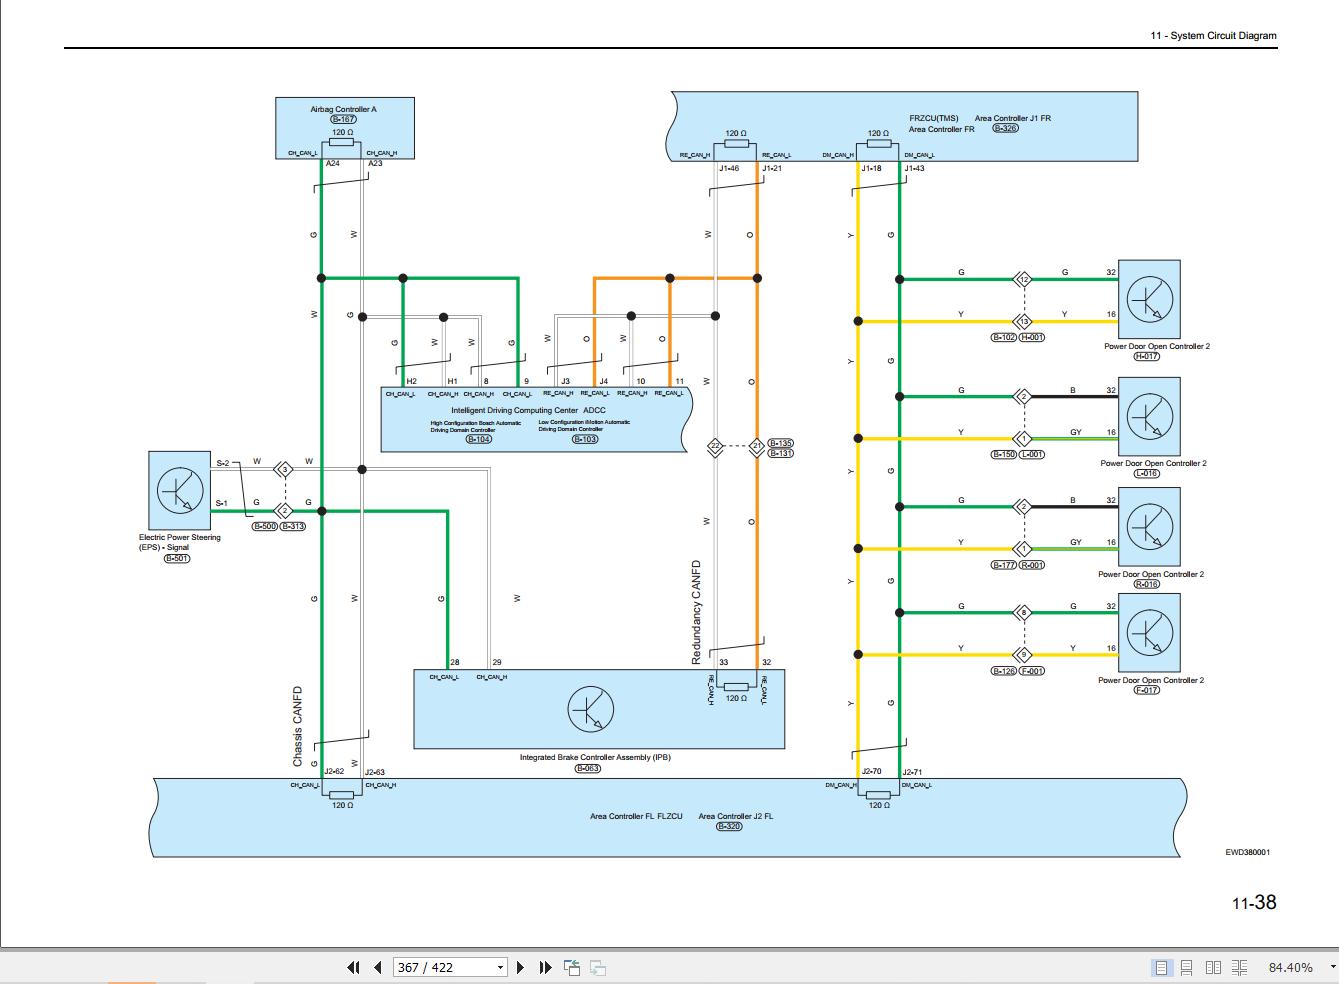
Task: Select the two-page side-by-side layout icon
Action: pyautogui.click(x=1215, y=968)
